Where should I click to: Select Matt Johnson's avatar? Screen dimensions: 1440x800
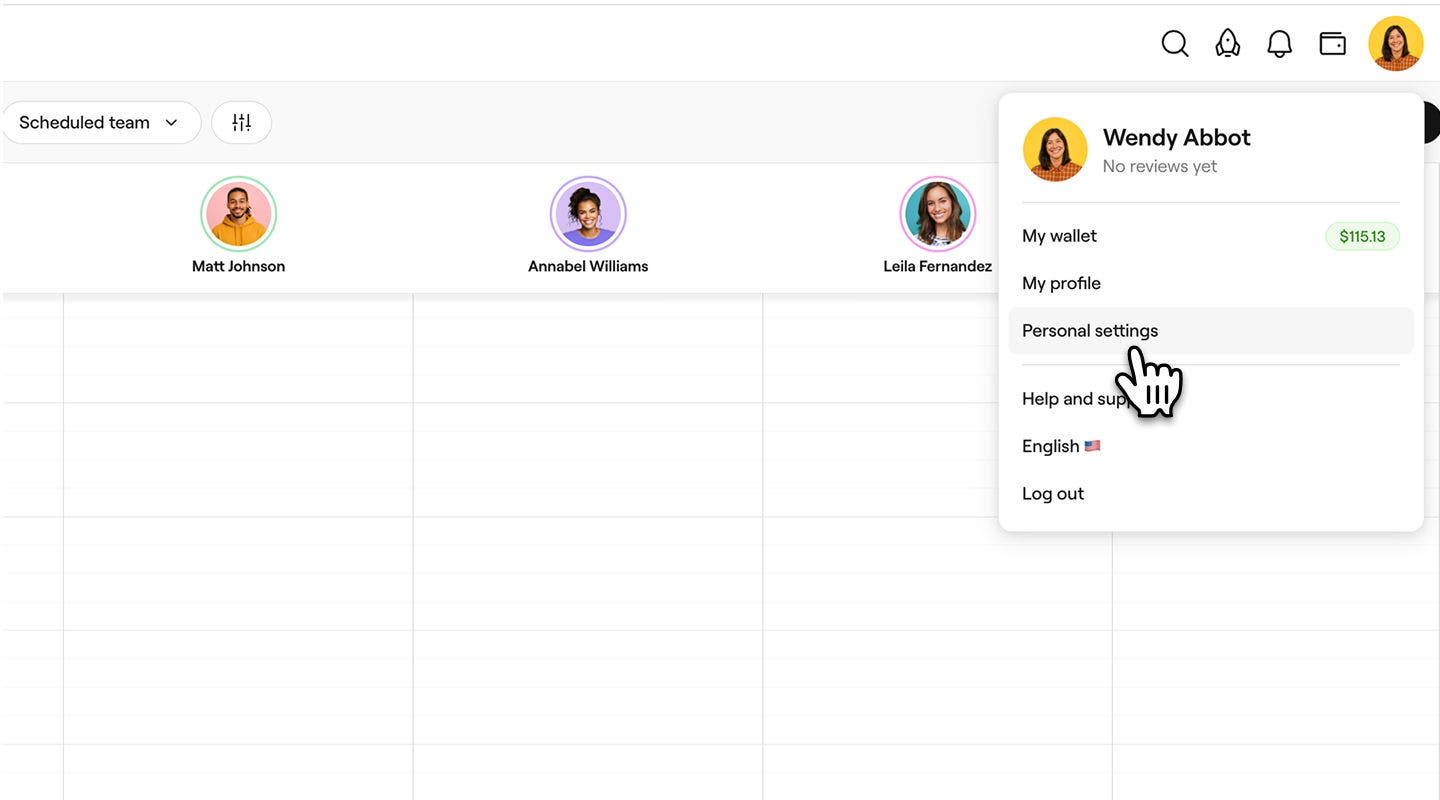pyautogui.click(x=238, y=214)
